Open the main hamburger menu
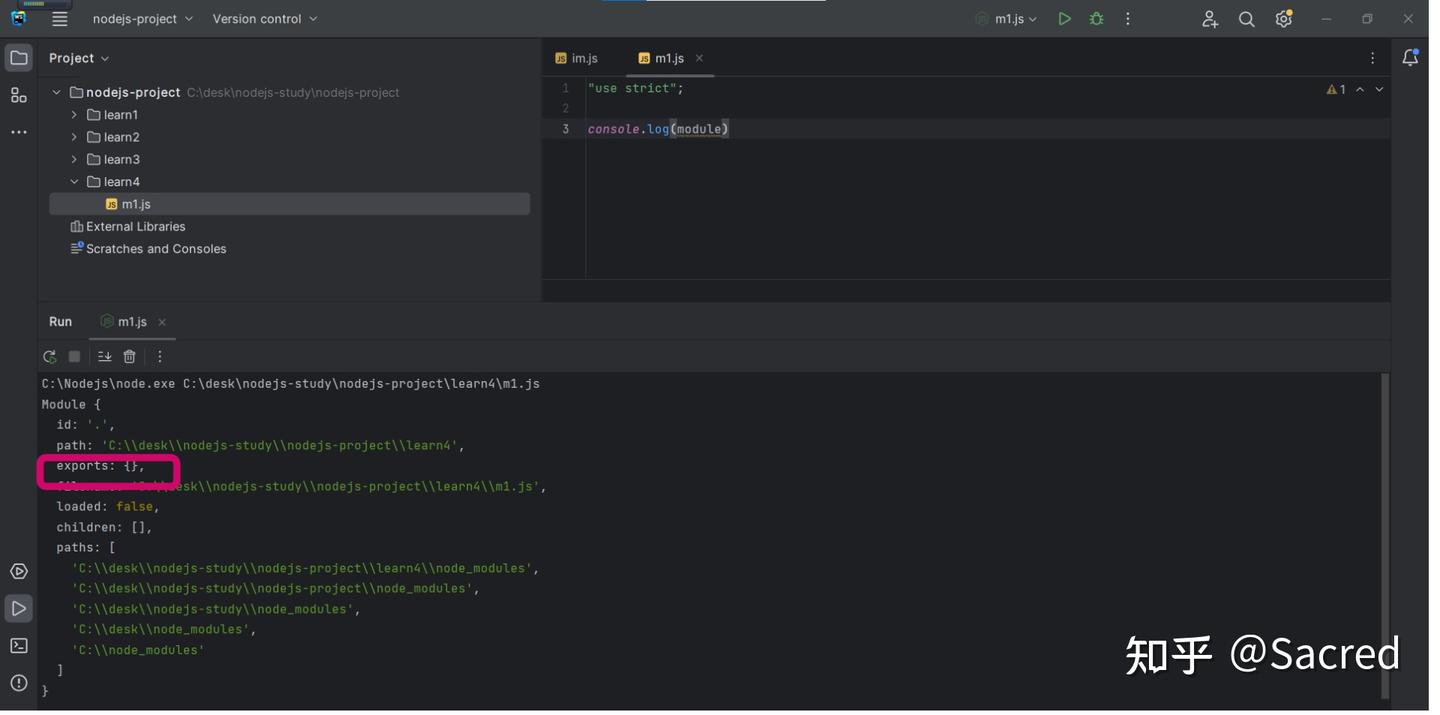 (x=60, y=19)
